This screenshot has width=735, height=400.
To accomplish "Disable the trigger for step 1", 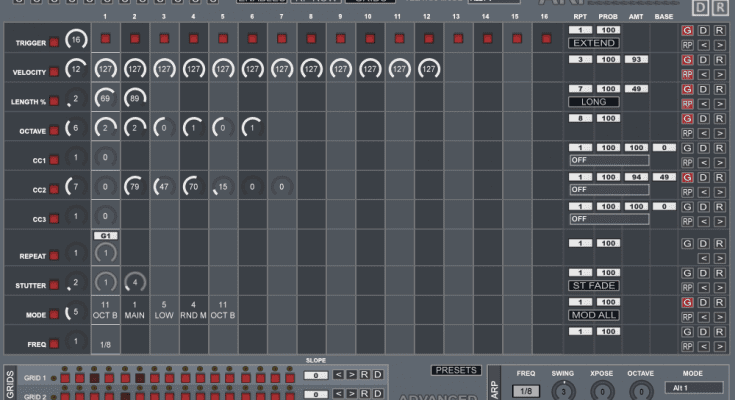I will [106, 39].
